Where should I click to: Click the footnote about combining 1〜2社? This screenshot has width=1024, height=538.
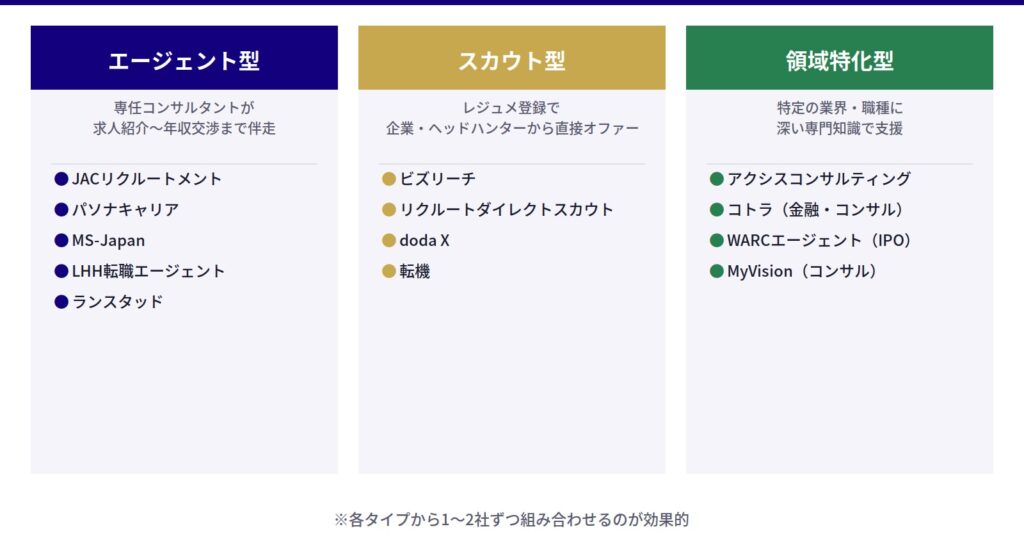click(511, 519)
